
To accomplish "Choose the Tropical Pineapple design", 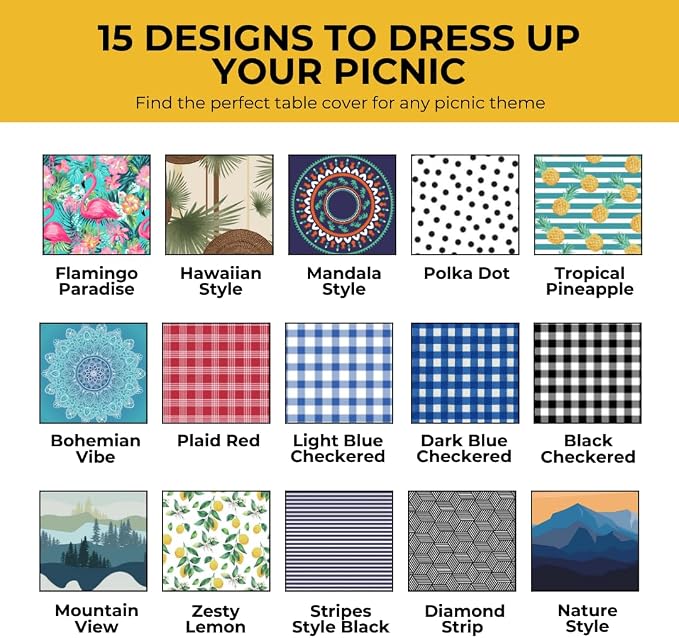I will click(x=588, y=204).
